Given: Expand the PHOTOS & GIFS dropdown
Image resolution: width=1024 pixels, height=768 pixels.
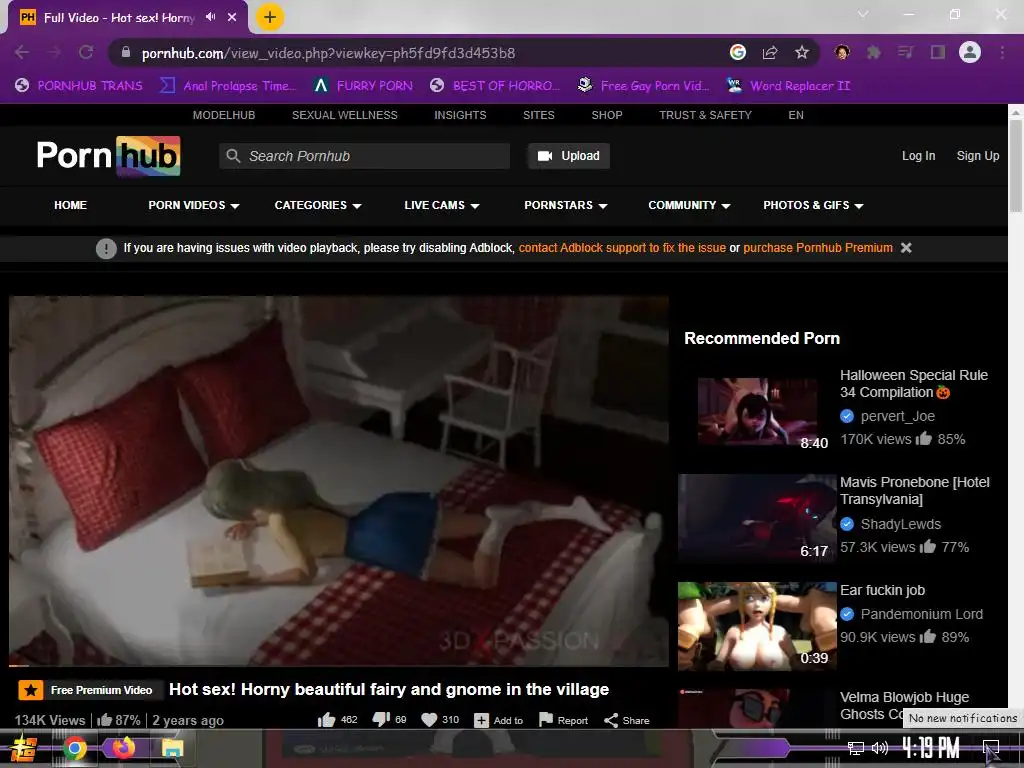Looking at the screenshot, I should point(814,205).
